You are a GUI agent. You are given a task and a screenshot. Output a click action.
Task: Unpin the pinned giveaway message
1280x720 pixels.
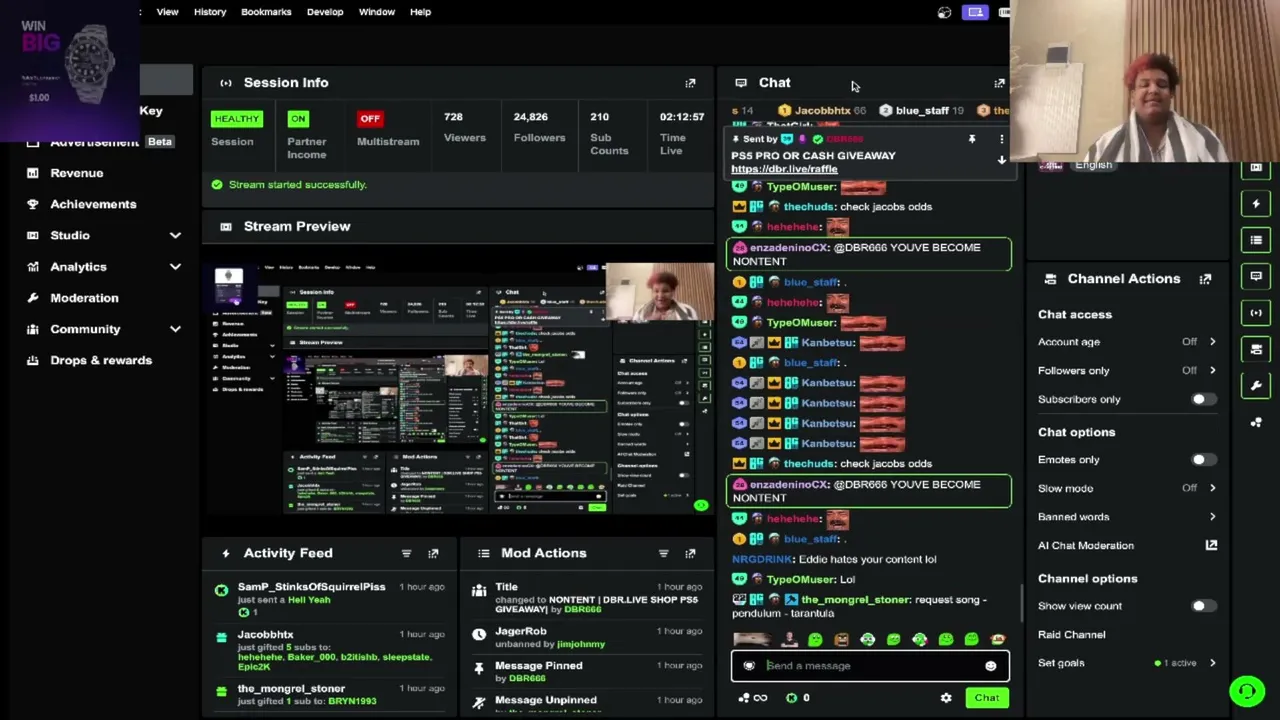(x=971, y=140)
